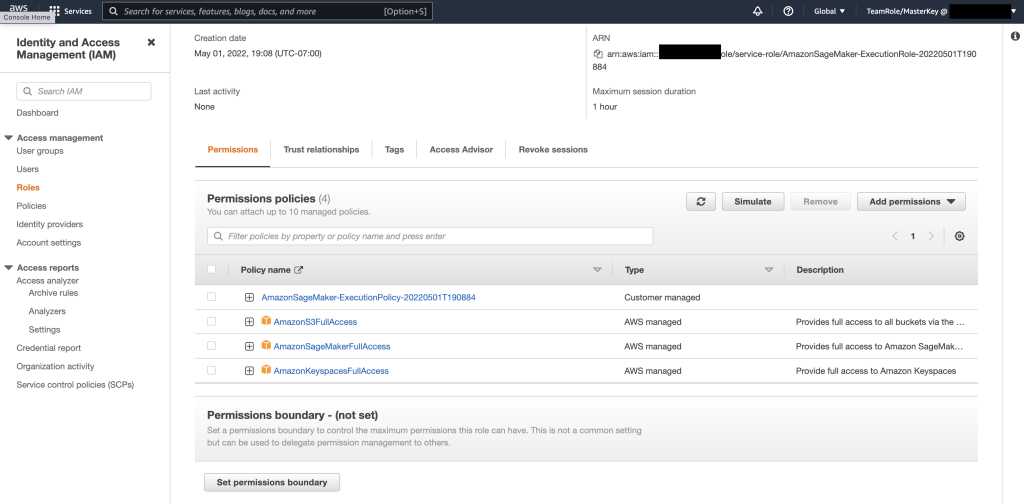Open the AWS Console Home logo
The image size is (1024, 504).
[18, 8]
